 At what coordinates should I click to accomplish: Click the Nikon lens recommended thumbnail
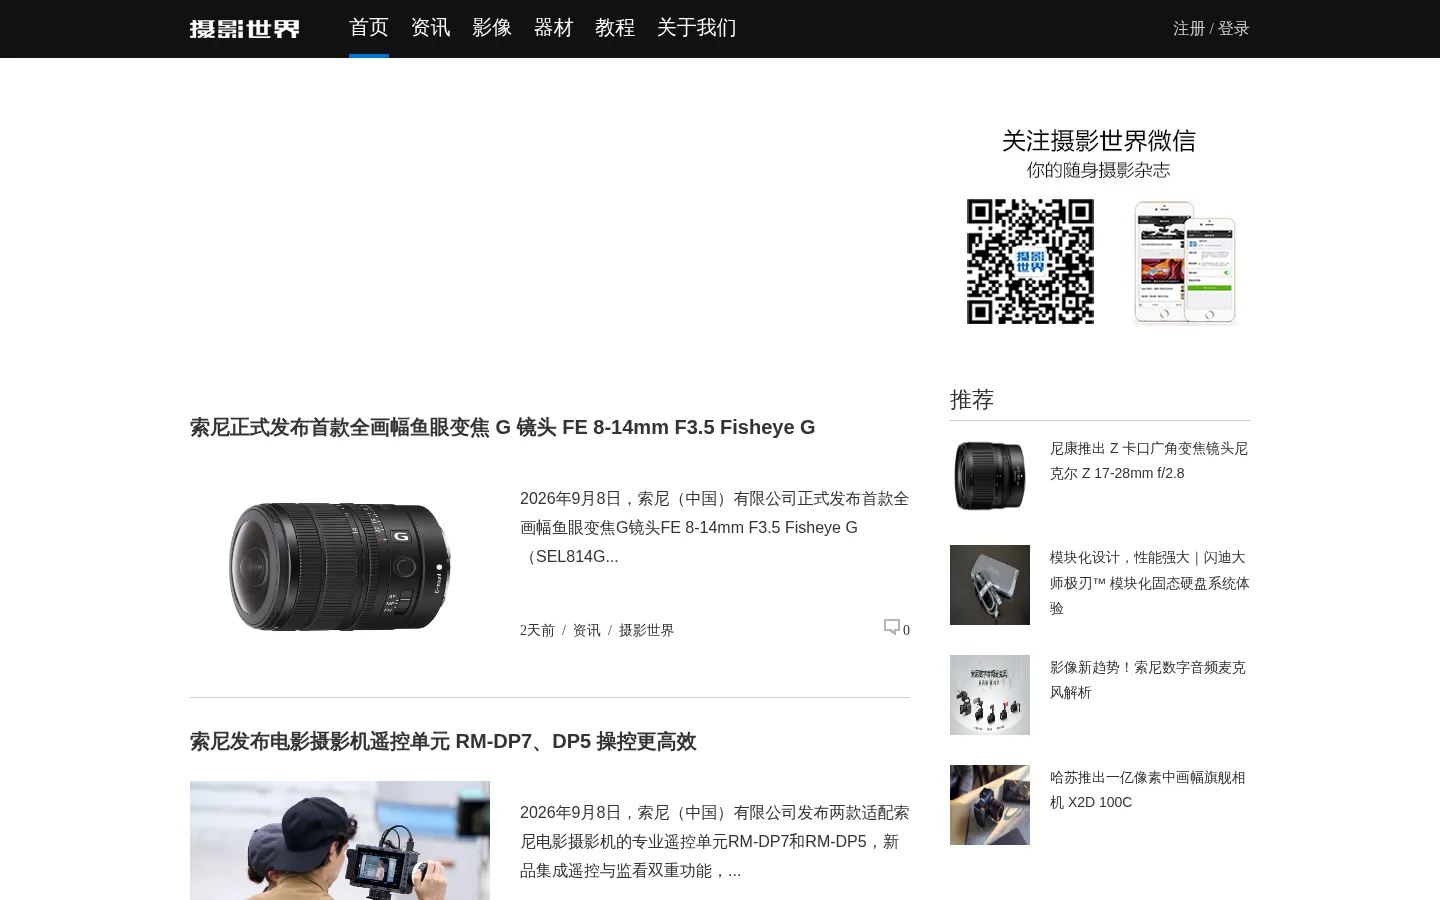tap(990, 475)
